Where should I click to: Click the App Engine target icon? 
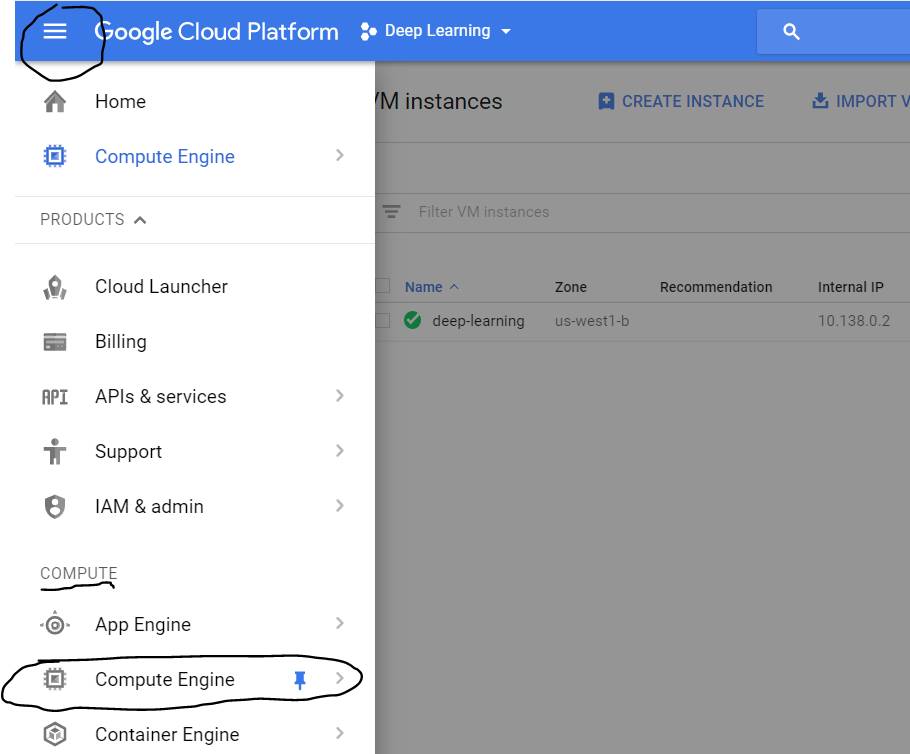[55, 625]
